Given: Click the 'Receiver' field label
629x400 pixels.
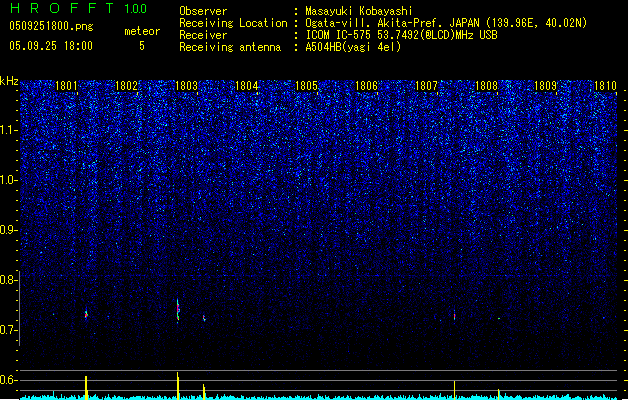Looking at the screenshot, I should click(x=203, y=35).
